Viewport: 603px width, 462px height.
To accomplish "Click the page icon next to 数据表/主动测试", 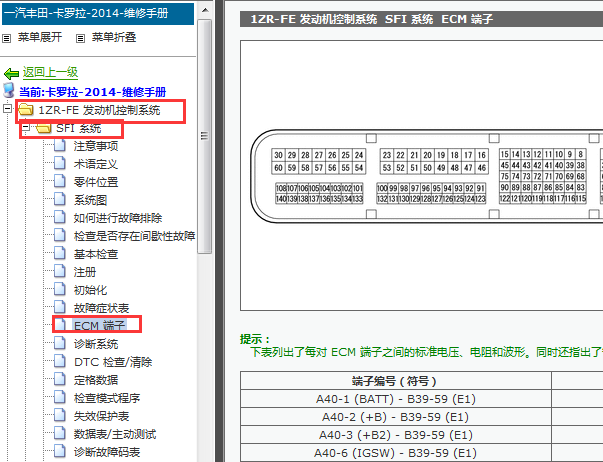I will [60, 434].
